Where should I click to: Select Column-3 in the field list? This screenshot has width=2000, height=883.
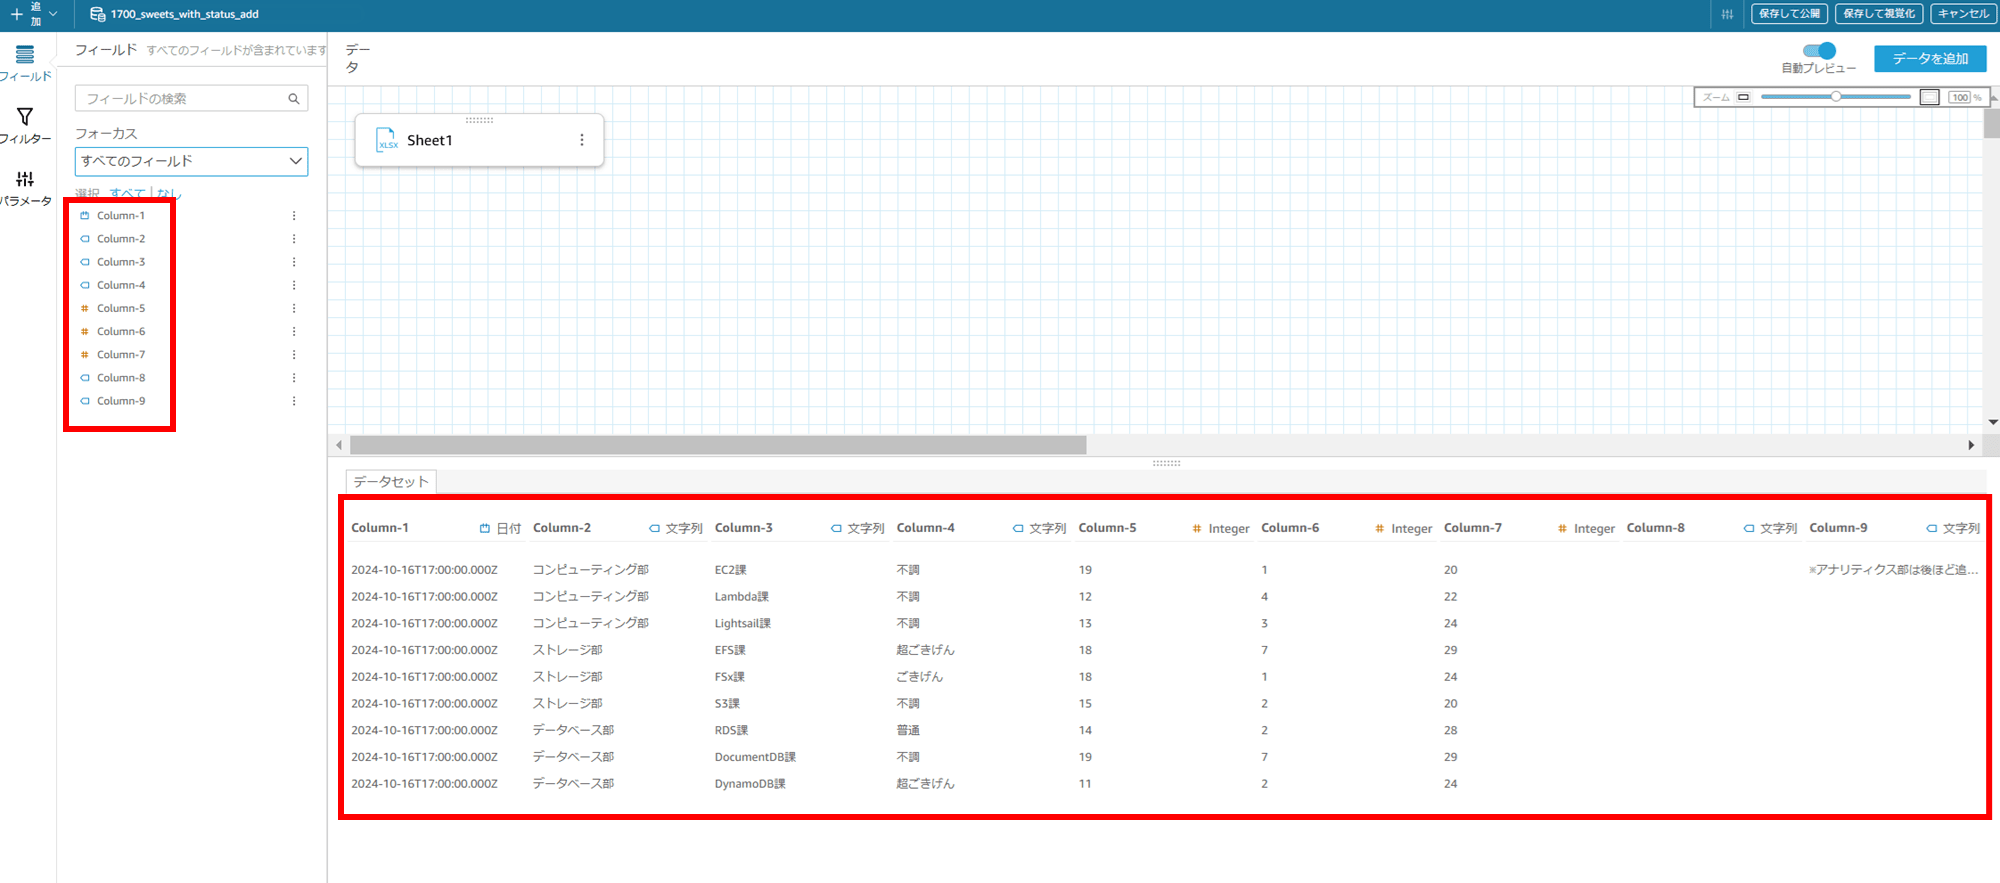click(121, 262)
